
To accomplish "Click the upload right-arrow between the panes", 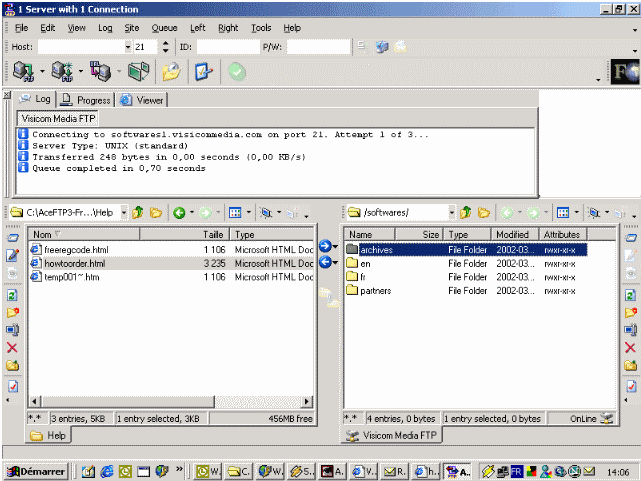I will [326, 246].
